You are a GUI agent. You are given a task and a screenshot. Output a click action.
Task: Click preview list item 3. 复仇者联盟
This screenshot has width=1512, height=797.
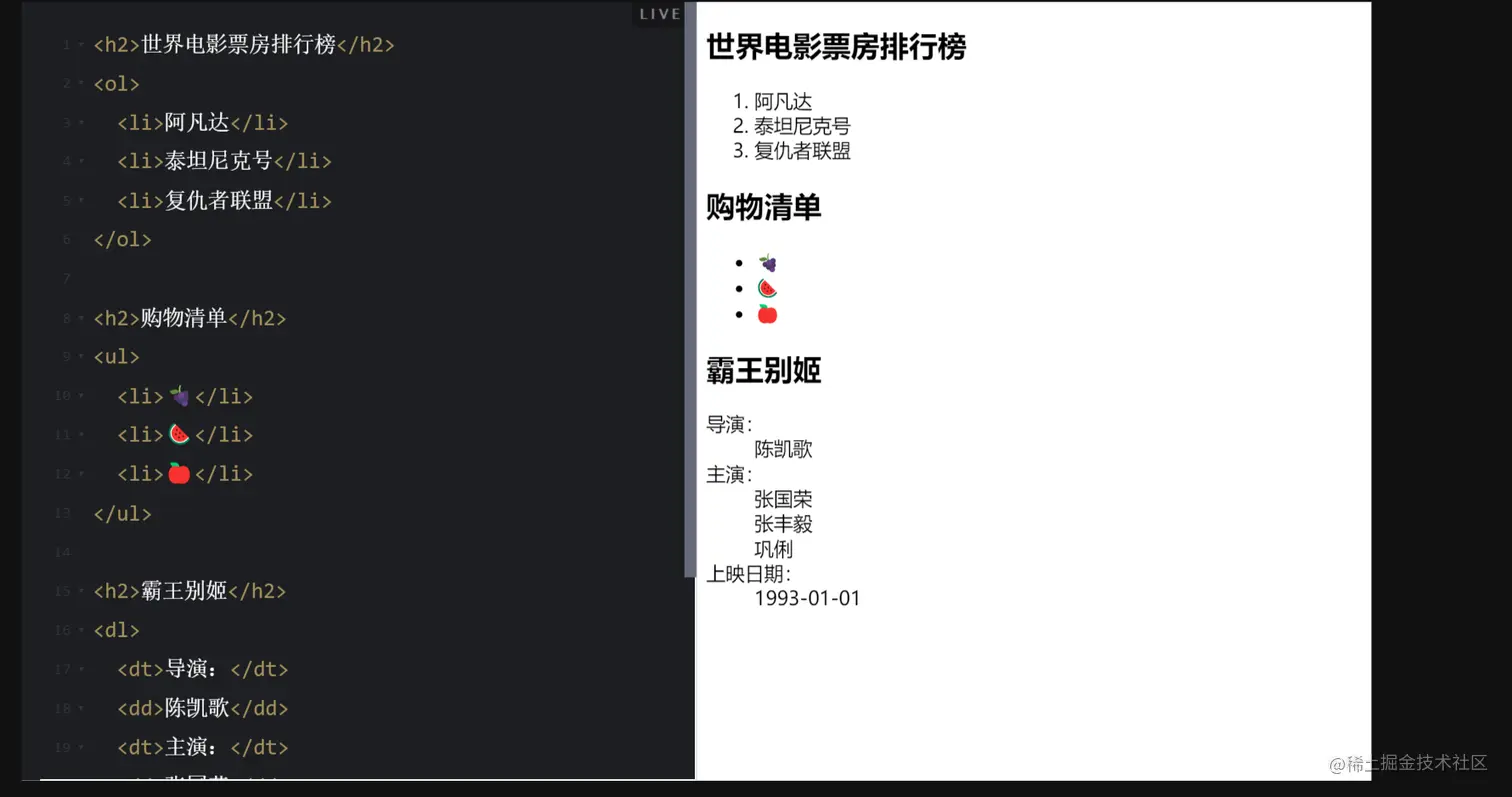pos(791,151)
